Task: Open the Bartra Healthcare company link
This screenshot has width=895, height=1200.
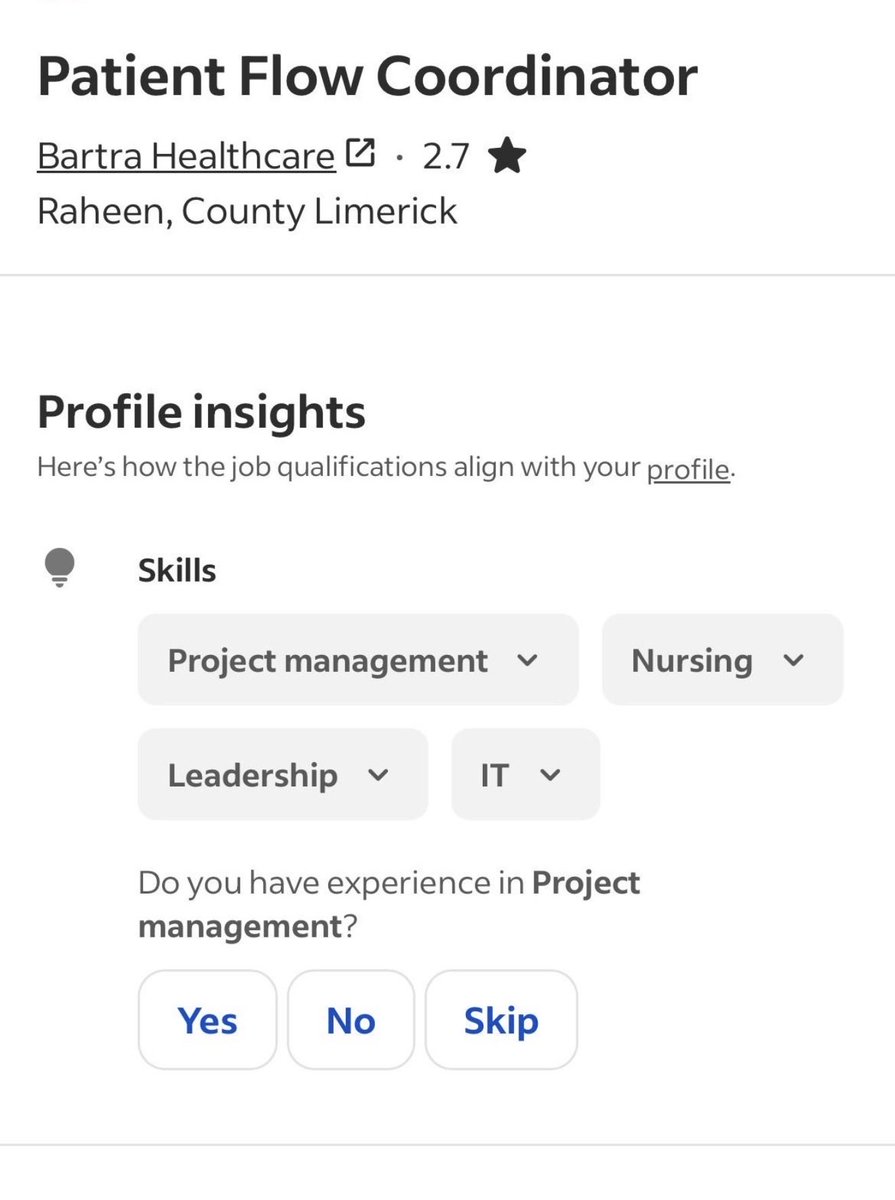Action: (x=186, y=157)
